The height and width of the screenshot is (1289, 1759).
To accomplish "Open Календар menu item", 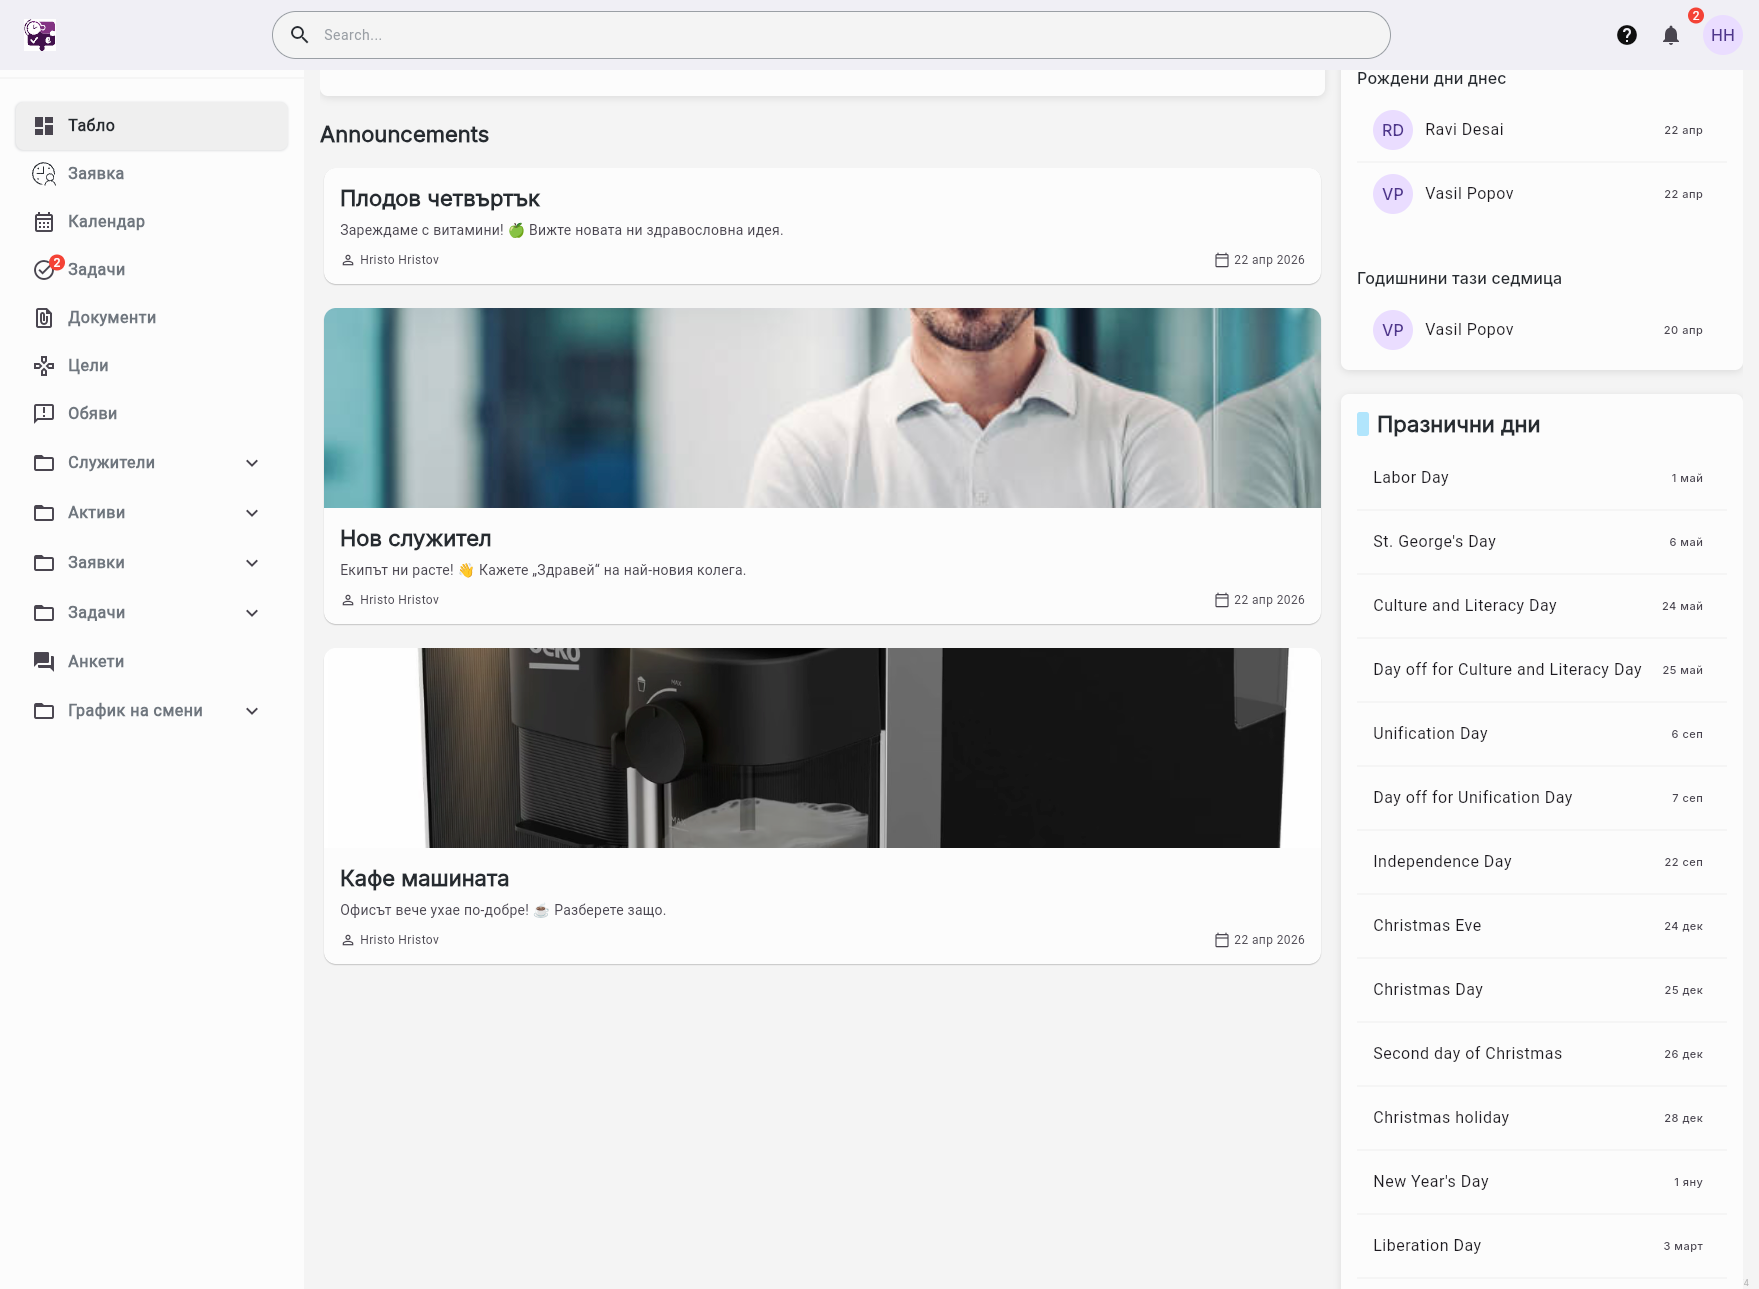I will point(151,221).
